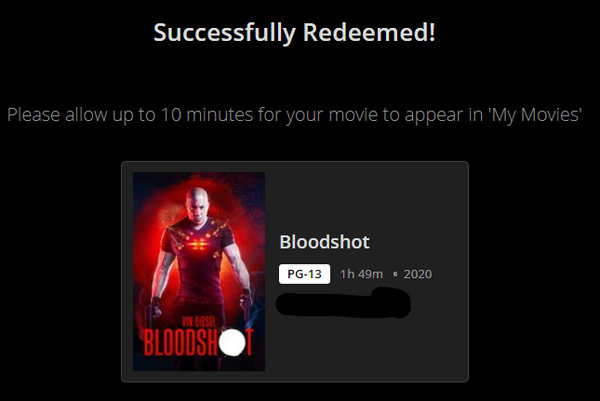Click the red BLOODSHOT lettering on the poster
This screenshot has width=600, height=401.
pyautogui.click(x=198, y=342)
